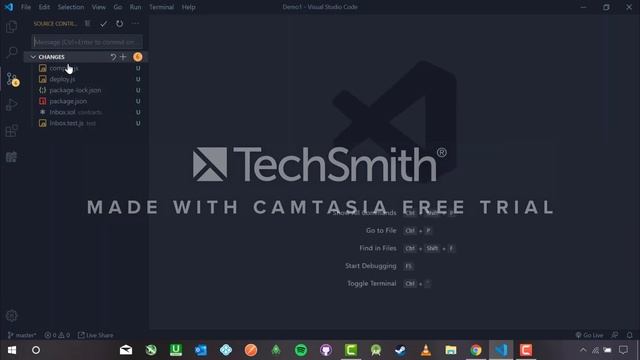The height and width of the screenshot is (360, 640).
Task: Open Camtasia recorder from taskbar
Action: tap(526, 350)
